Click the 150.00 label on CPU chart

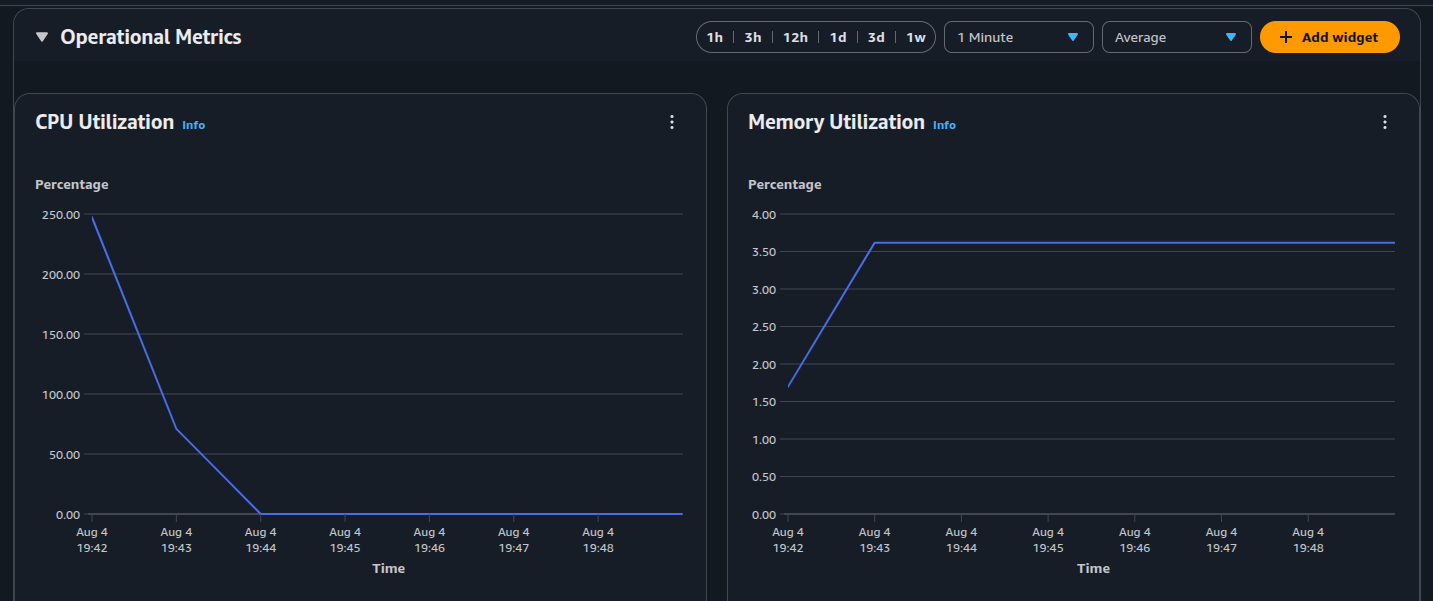pyautogui.click(x=61, y=334)
